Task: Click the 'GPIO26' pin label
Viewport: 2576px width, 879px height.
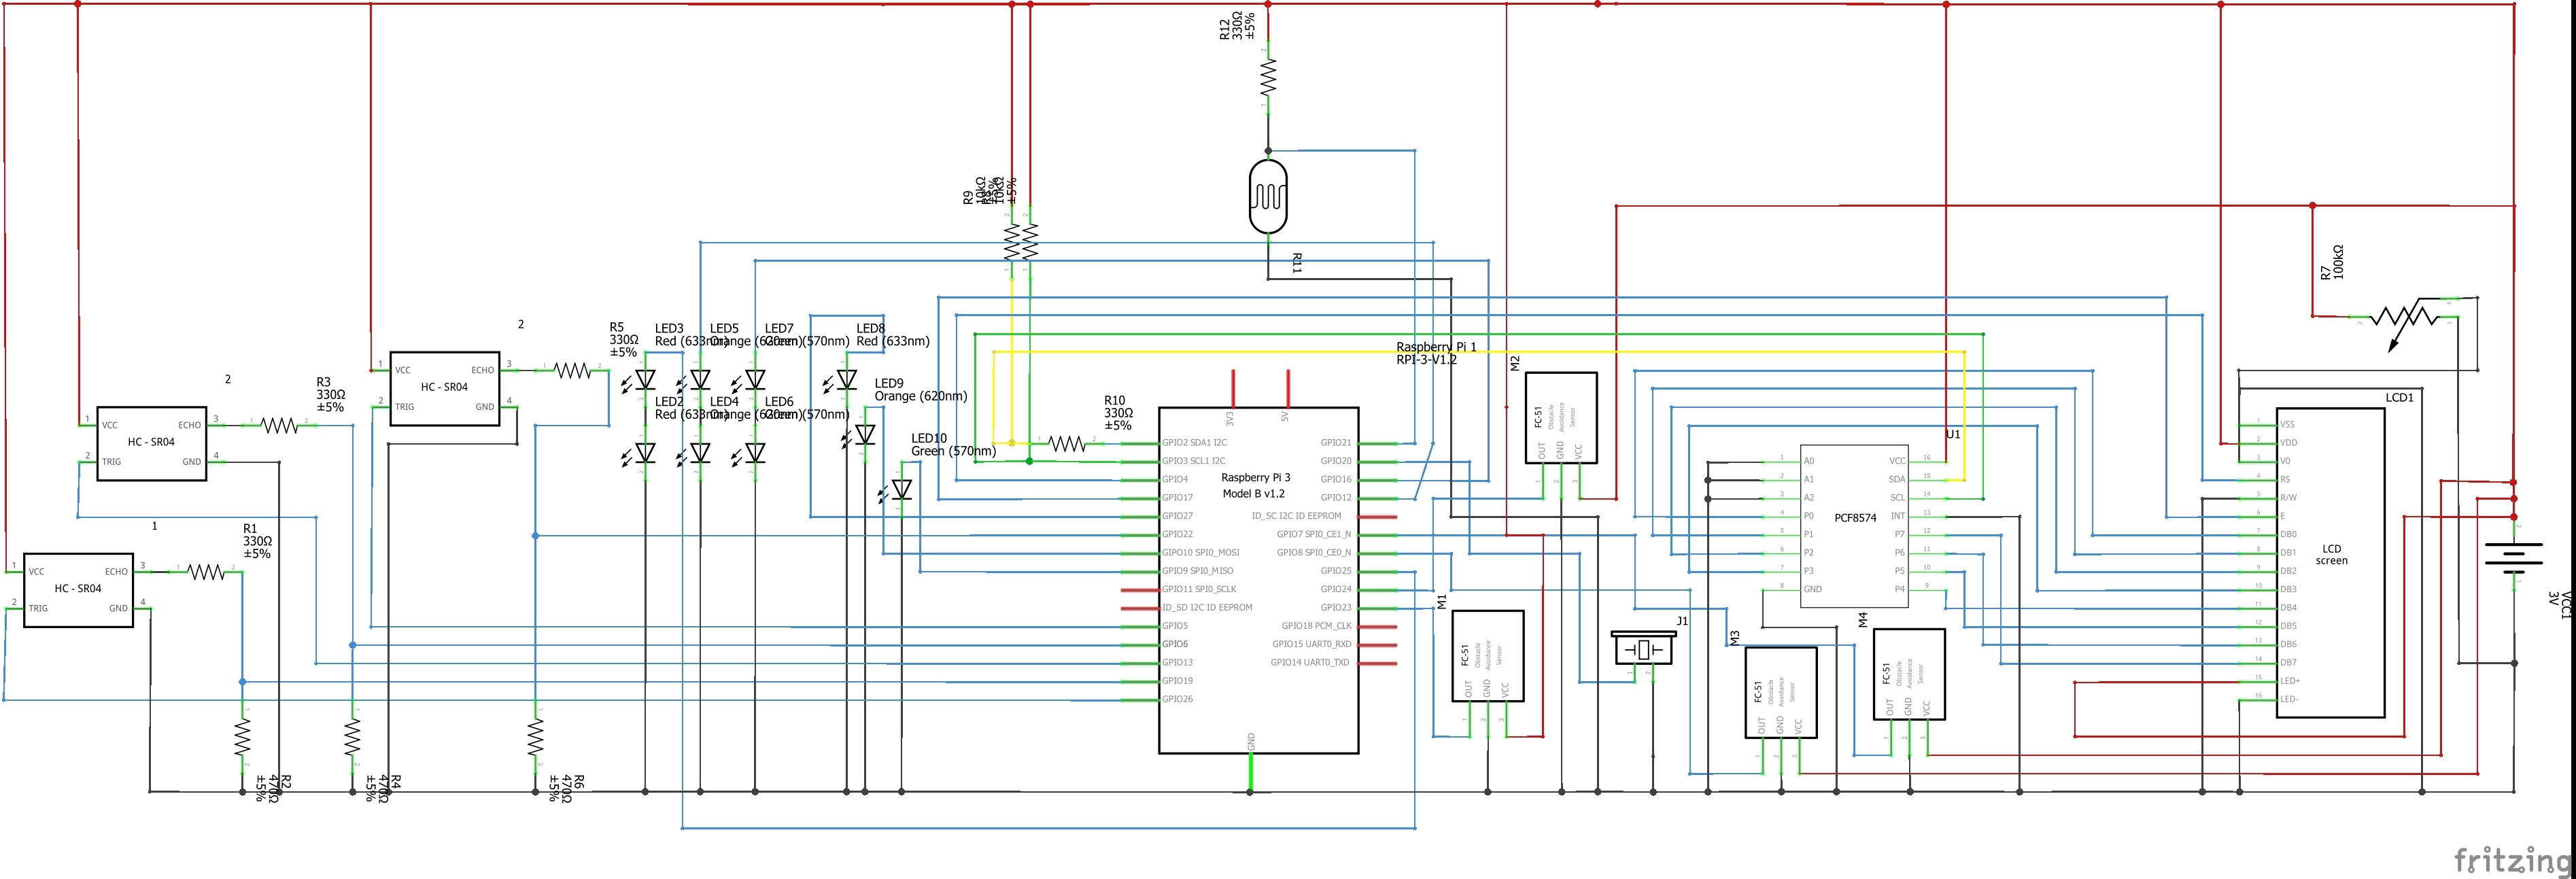Action: coord(1177,699)
